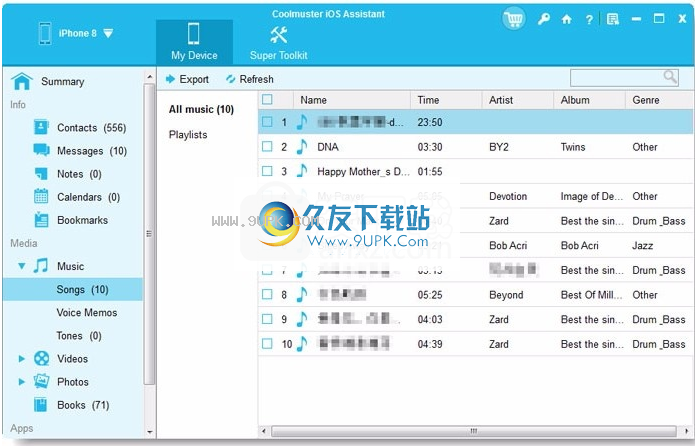Open help question mark icon

coord(589,19)
